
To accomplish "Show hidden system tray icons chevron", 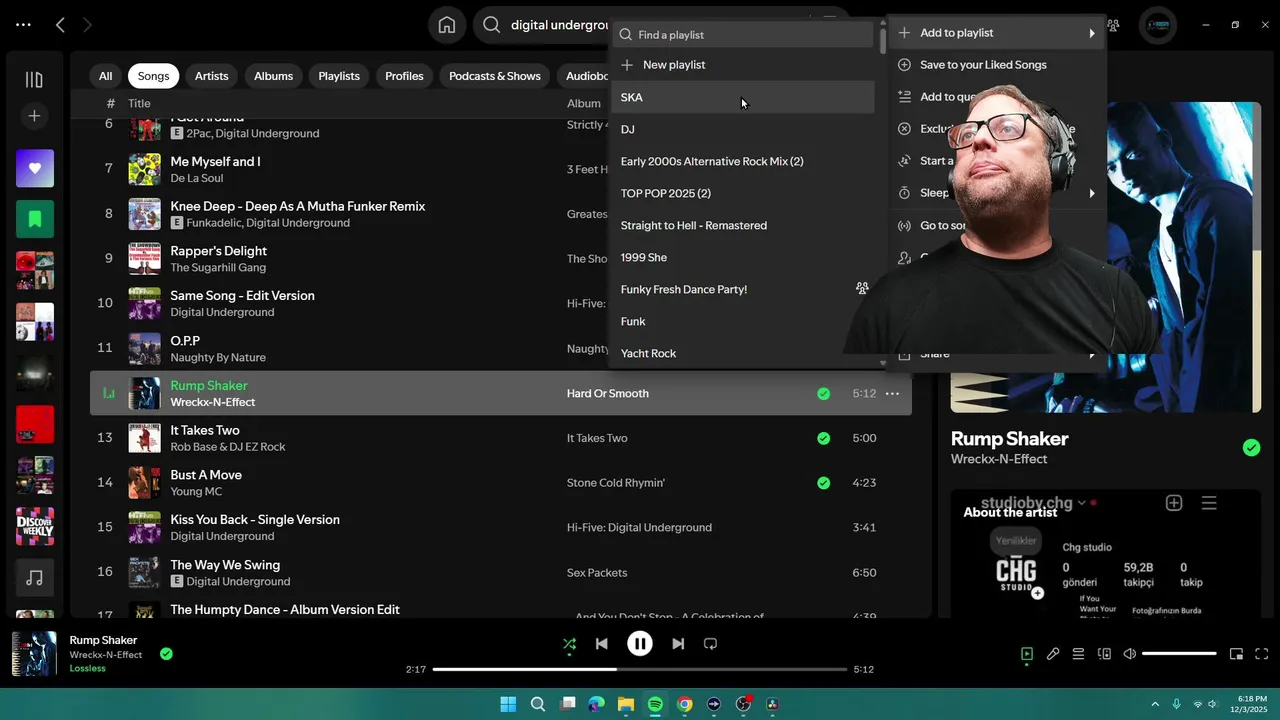I will pyautogui.click(x=1155, y=704).
